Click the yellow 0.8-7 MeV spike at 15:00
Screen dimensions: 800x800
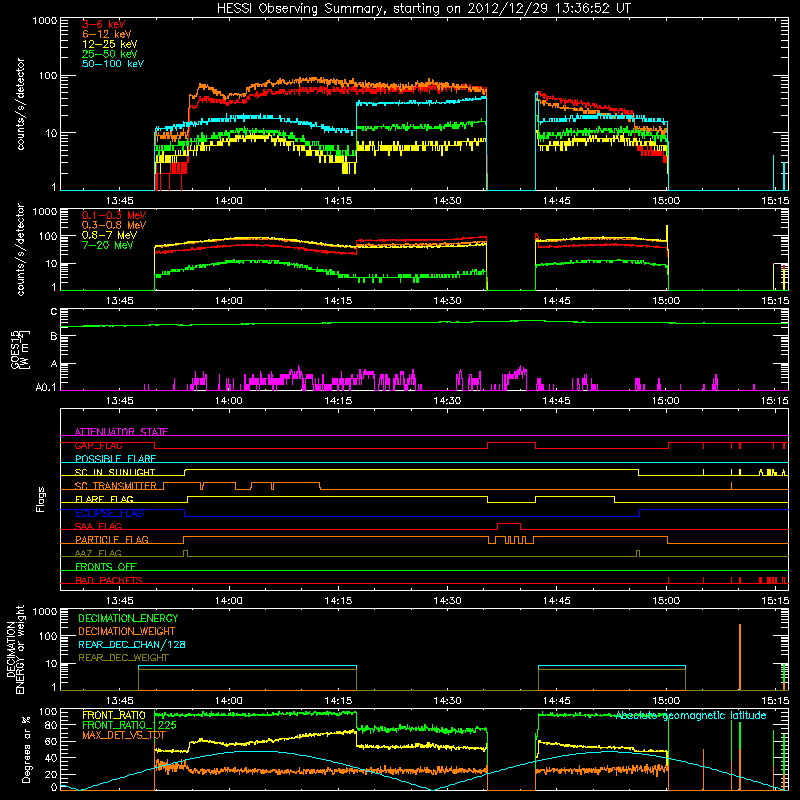(x=667, y=234)
